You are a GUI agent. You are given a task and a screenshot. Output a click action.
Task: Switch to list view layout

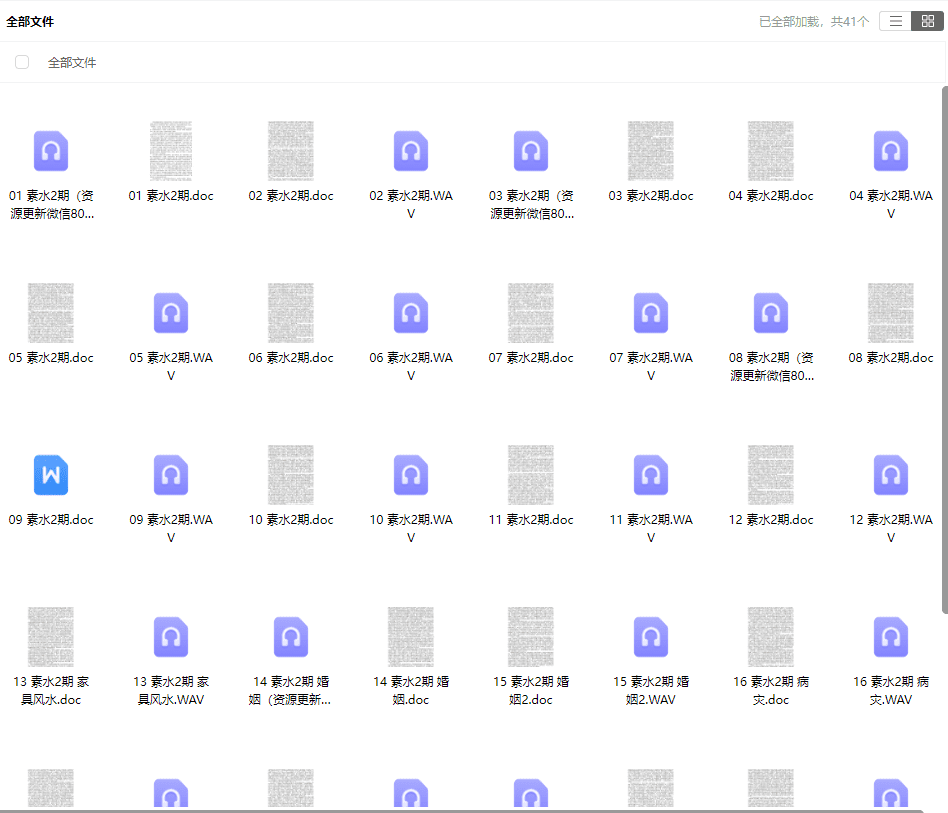[895, 21]
